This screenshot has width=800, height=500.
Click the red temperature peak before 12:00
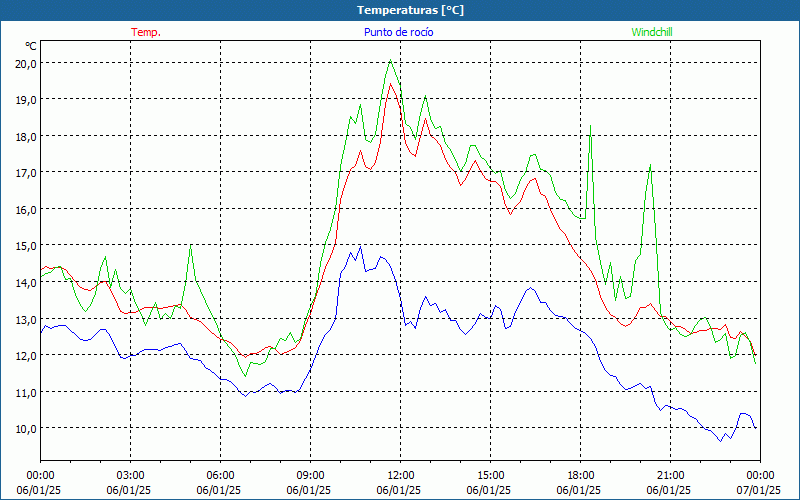pyautogui.click(x=391, y=84)
